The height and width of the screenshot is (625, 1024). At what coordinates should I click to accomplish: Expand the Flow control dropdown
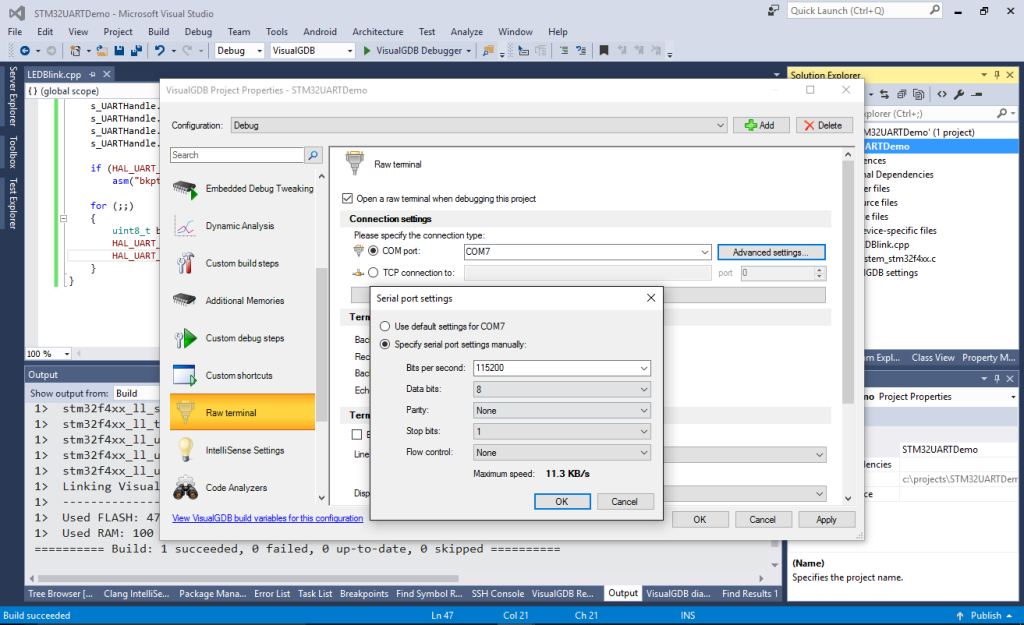(x=644, y=453)
